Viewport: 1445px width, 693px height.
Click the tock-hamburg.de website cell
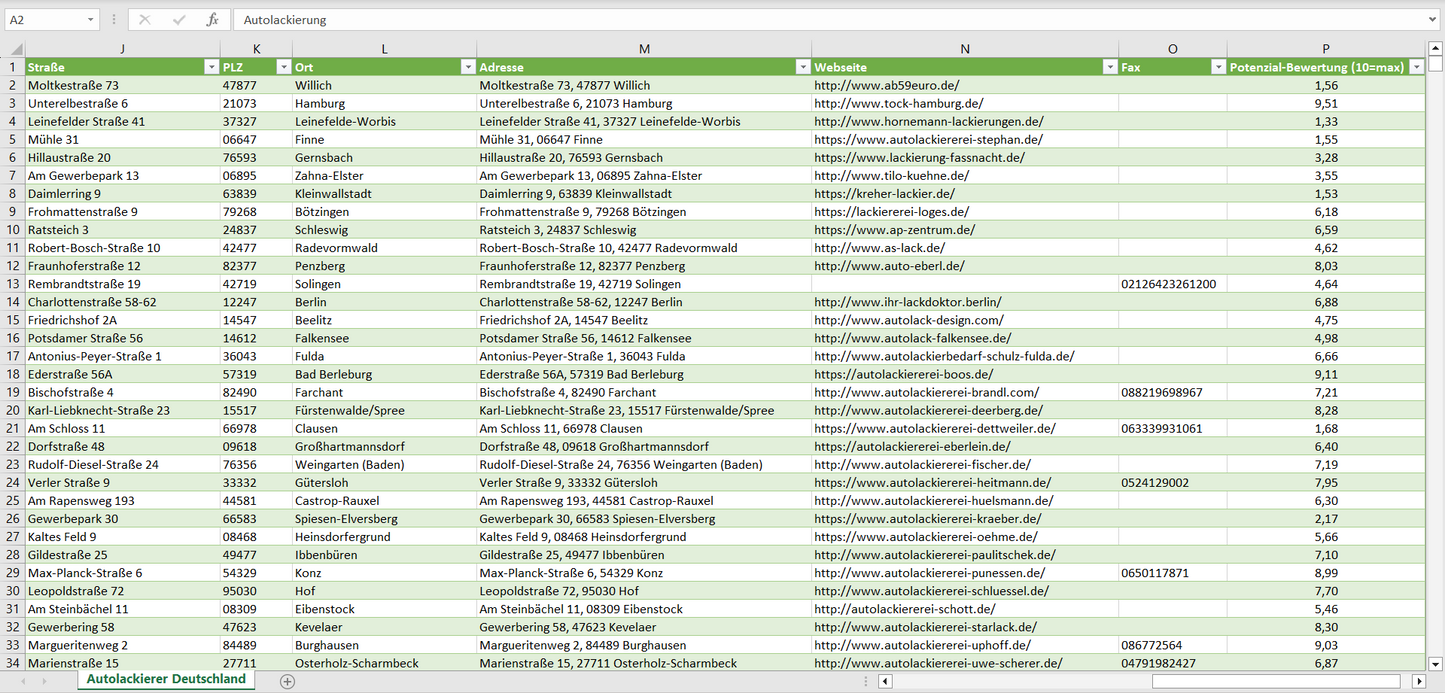[898, 103]
